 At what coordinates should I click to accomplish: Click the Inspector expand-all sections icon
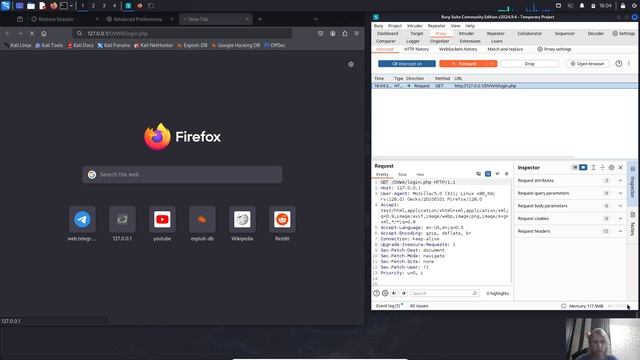pyautogui.click(x=593, y=167)
